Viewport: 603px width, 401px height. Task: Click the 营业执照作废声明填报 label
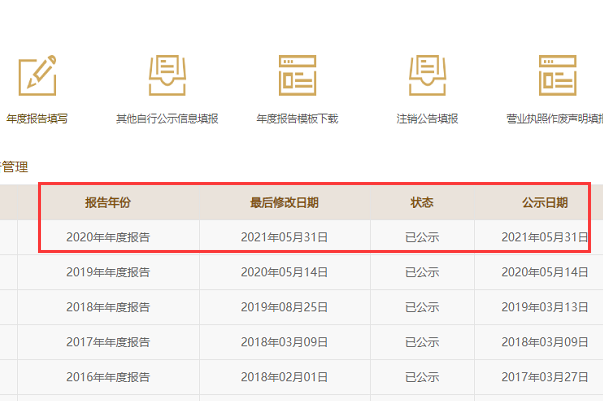[555, 119]
